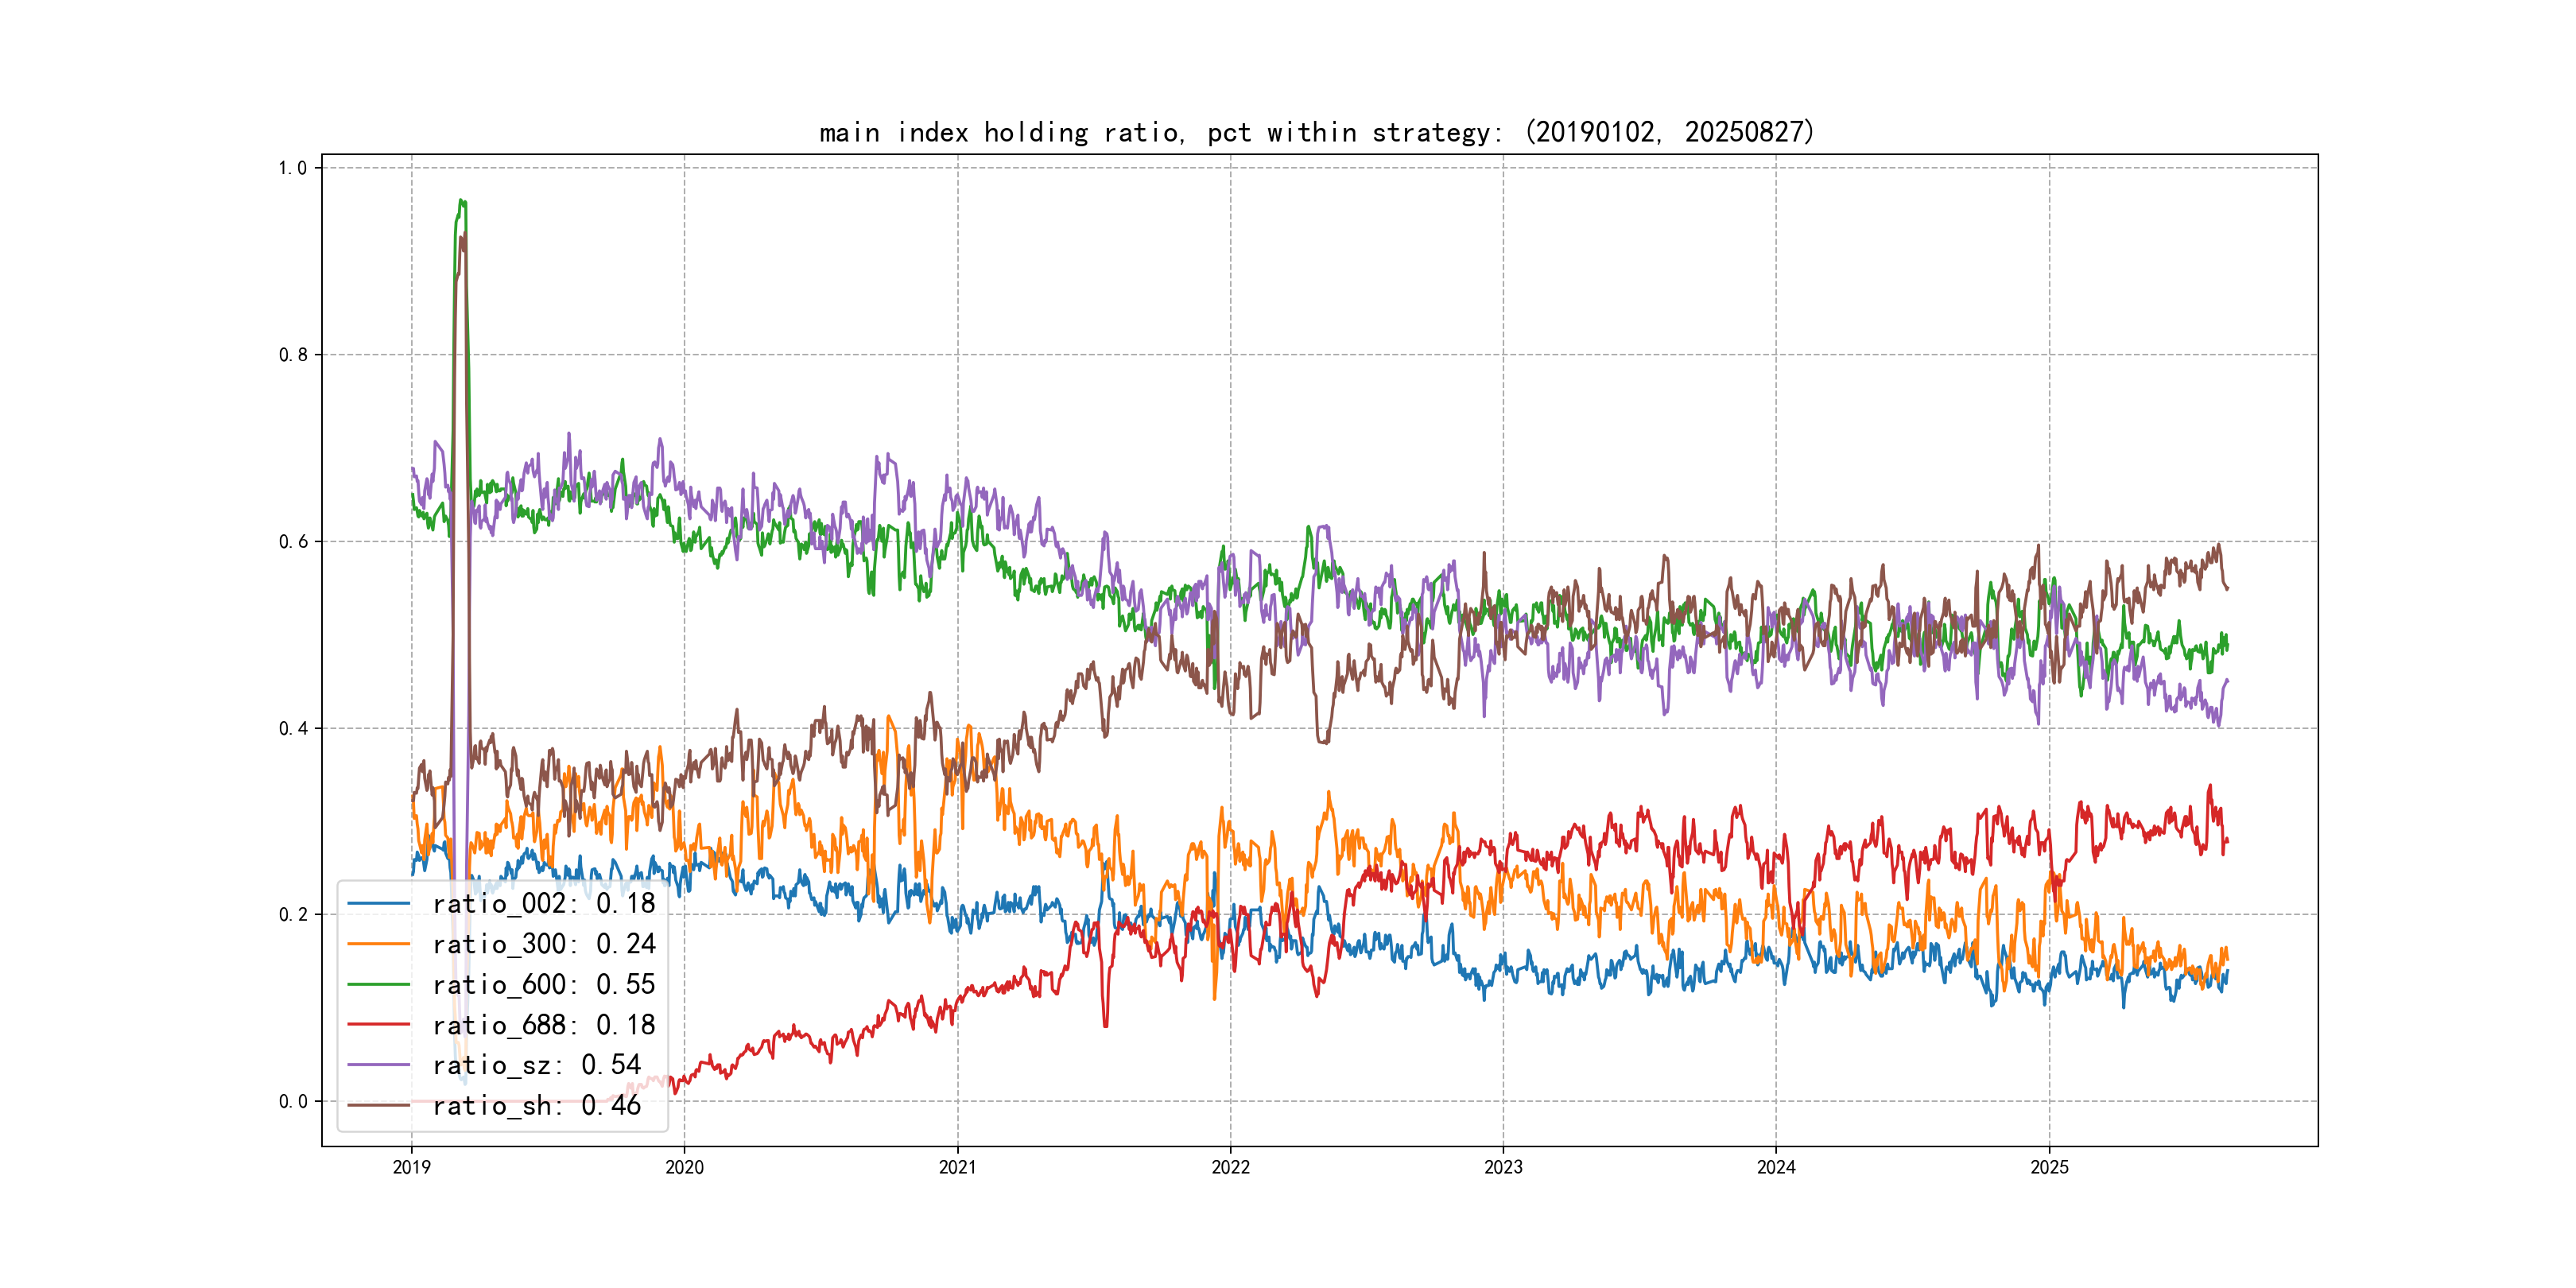
Task: Click the purple legend line swatch
Action: [379, 1065]
